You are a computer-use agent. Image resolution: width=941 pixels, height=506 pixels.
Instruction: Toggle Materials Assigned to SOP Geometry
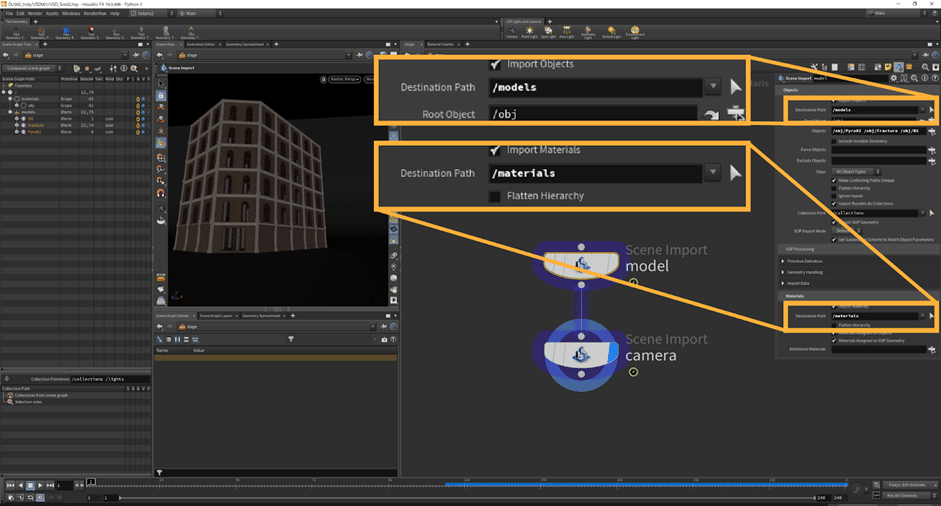coord(835,341)
